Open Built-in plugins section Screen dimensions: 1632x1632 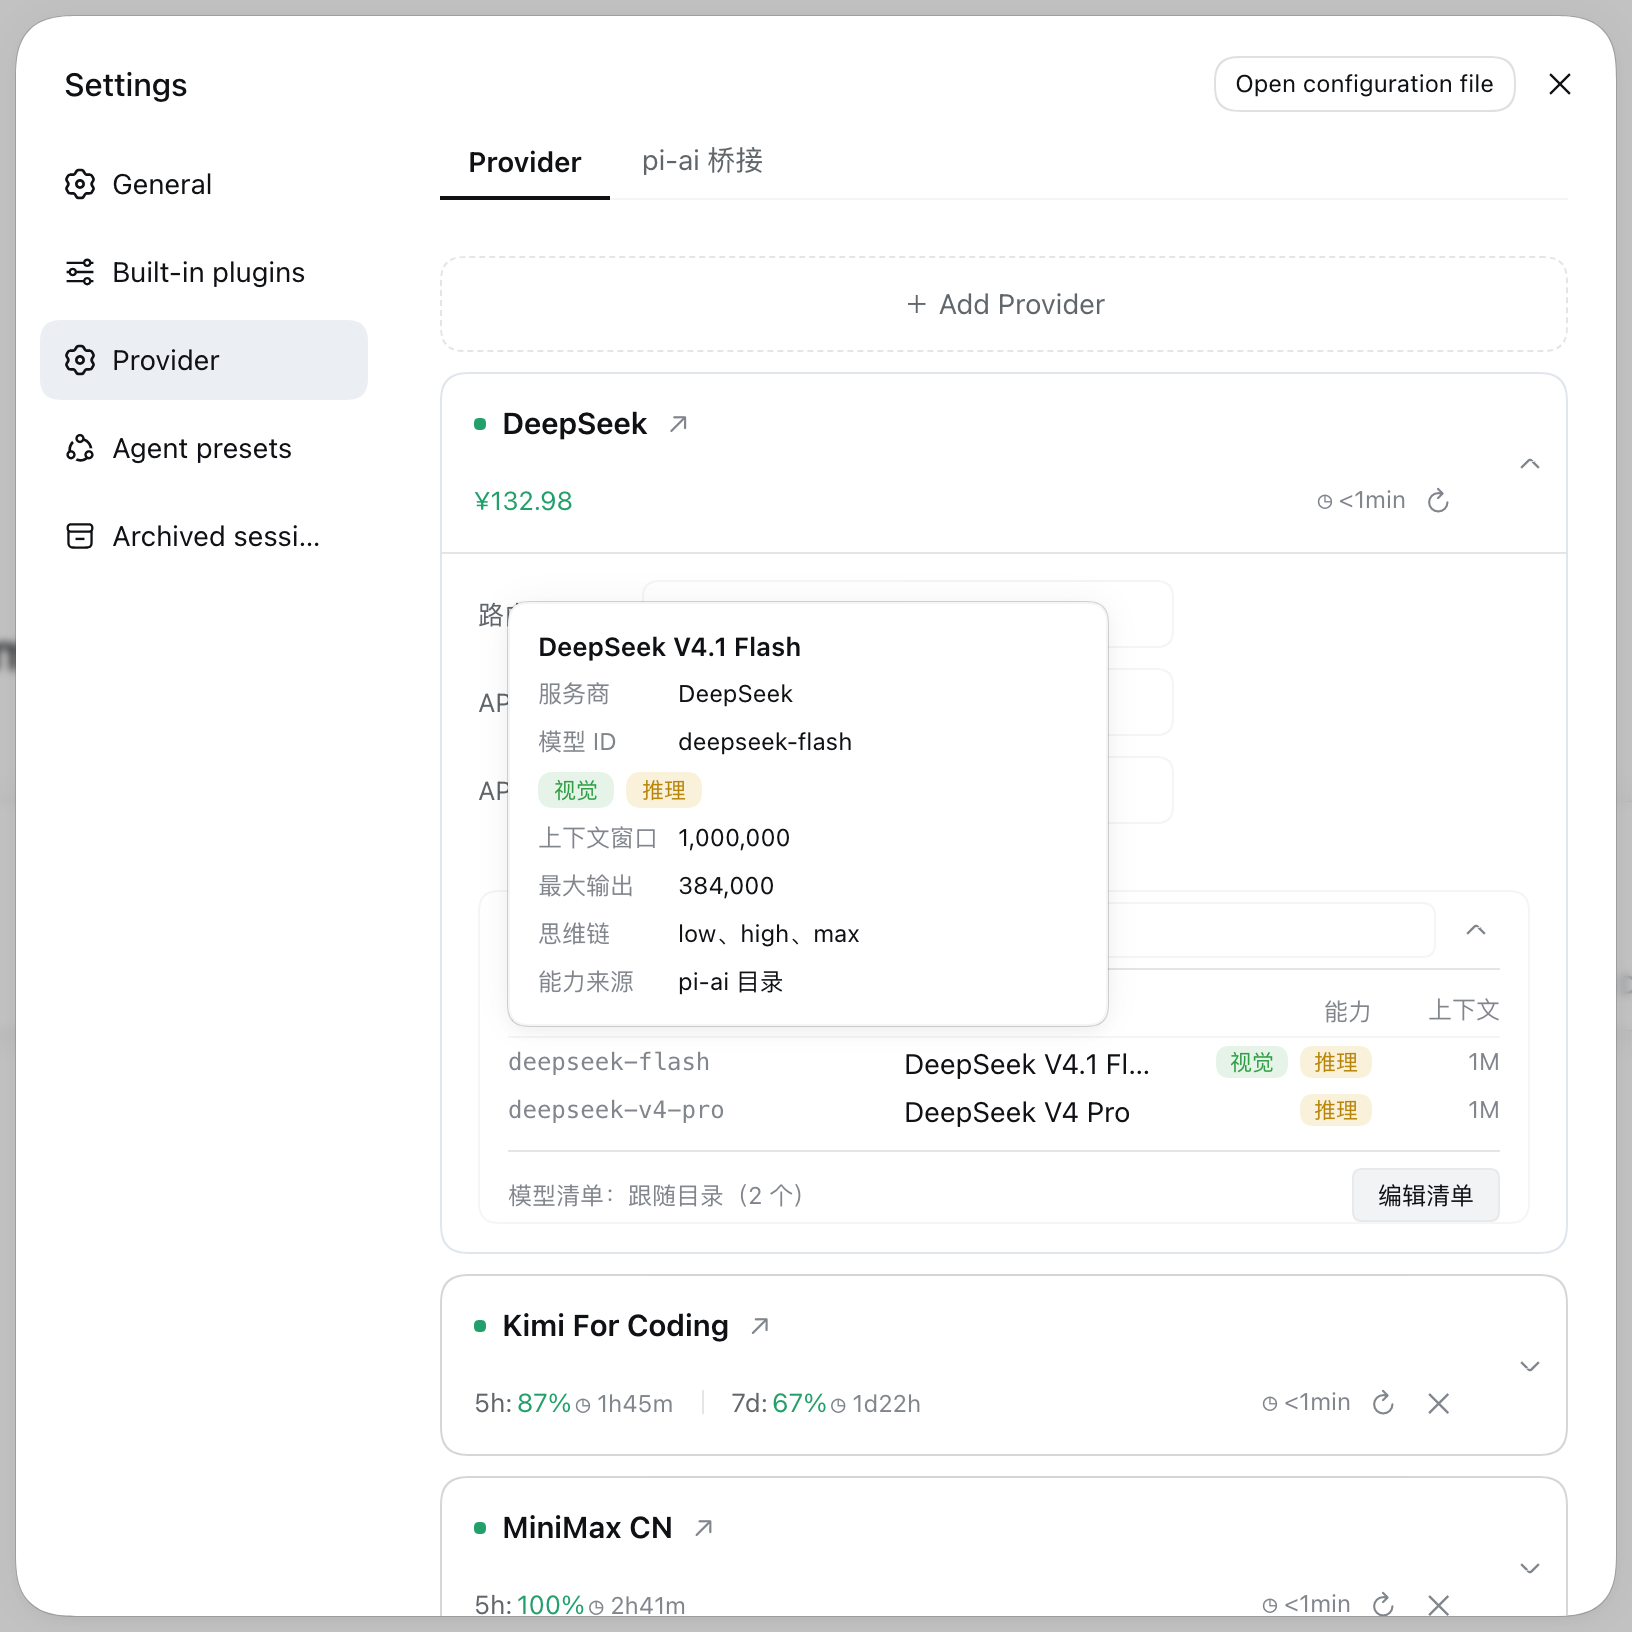[204, 272]
